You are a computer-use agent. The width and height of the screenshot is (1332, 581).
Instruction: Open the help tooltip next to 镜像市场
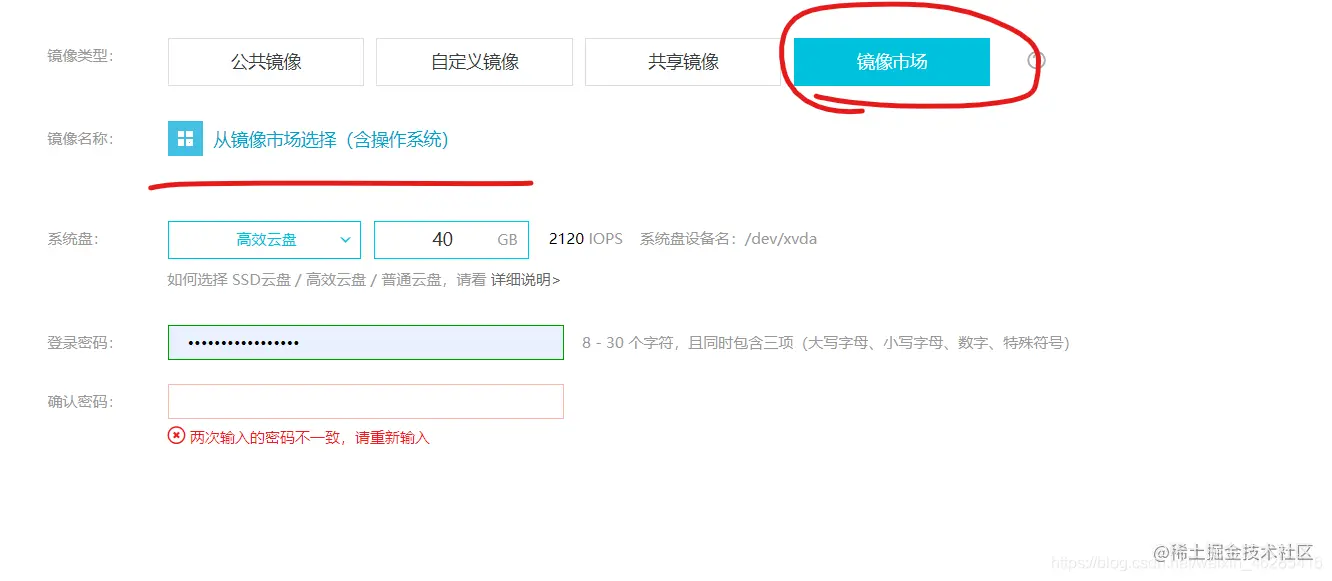tap(1036, 60)
